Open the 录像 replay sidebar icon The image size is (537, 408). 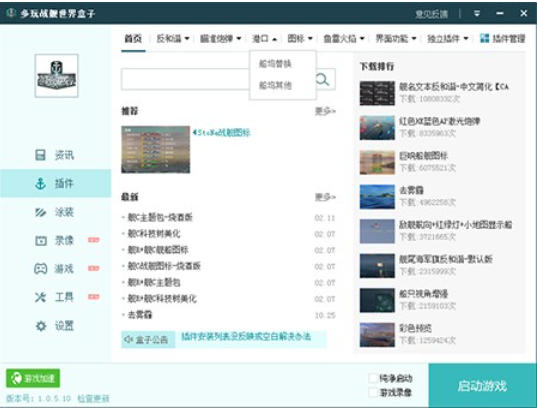pyautogui.click(x=41, y=240)
